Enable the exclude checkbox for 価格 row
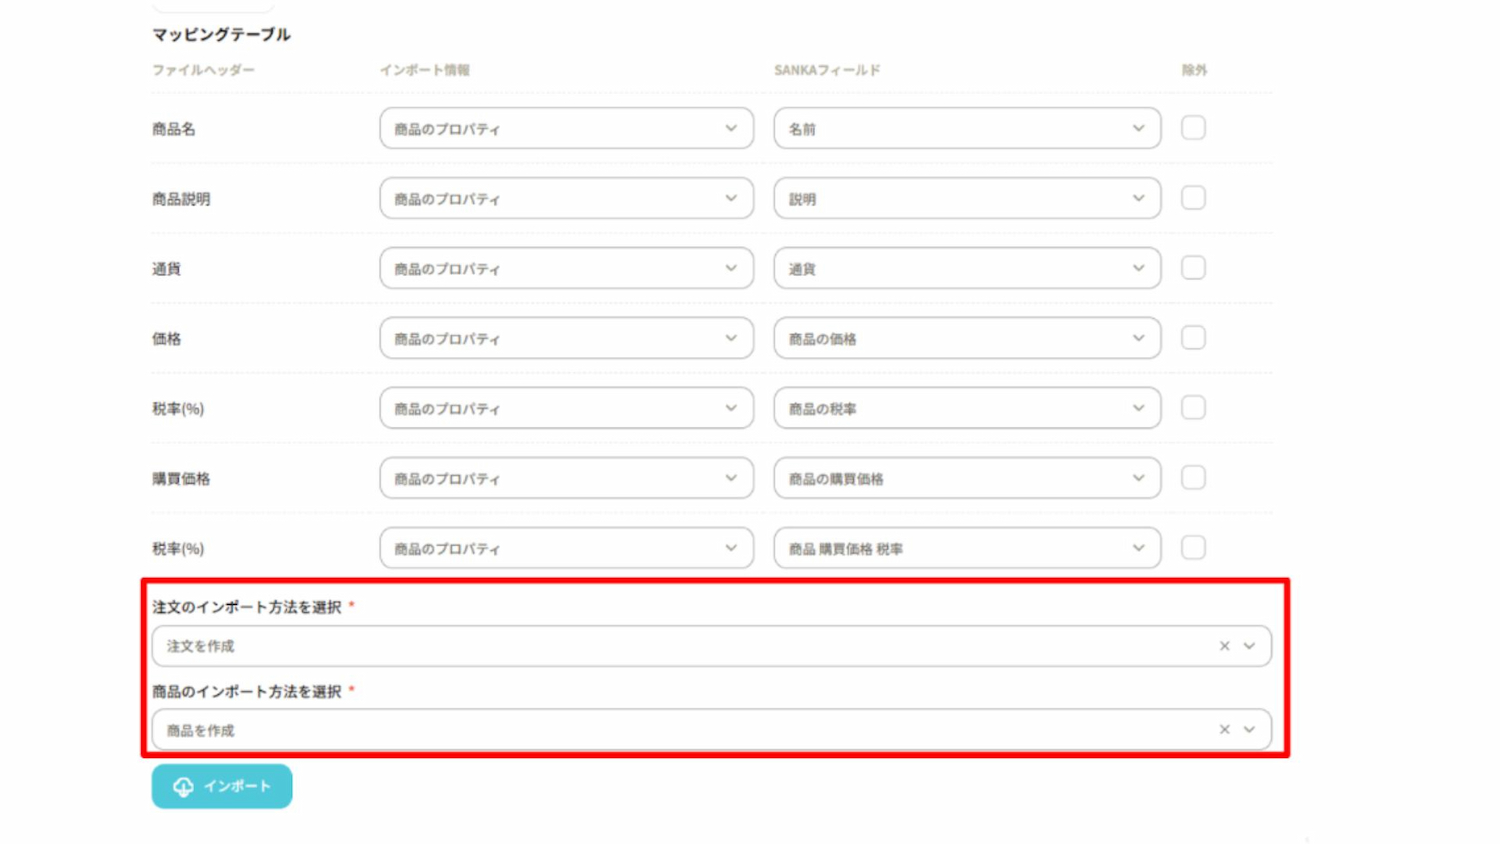The width and height of the screenshot is (1500, 844). click(x=1193, y=338)
